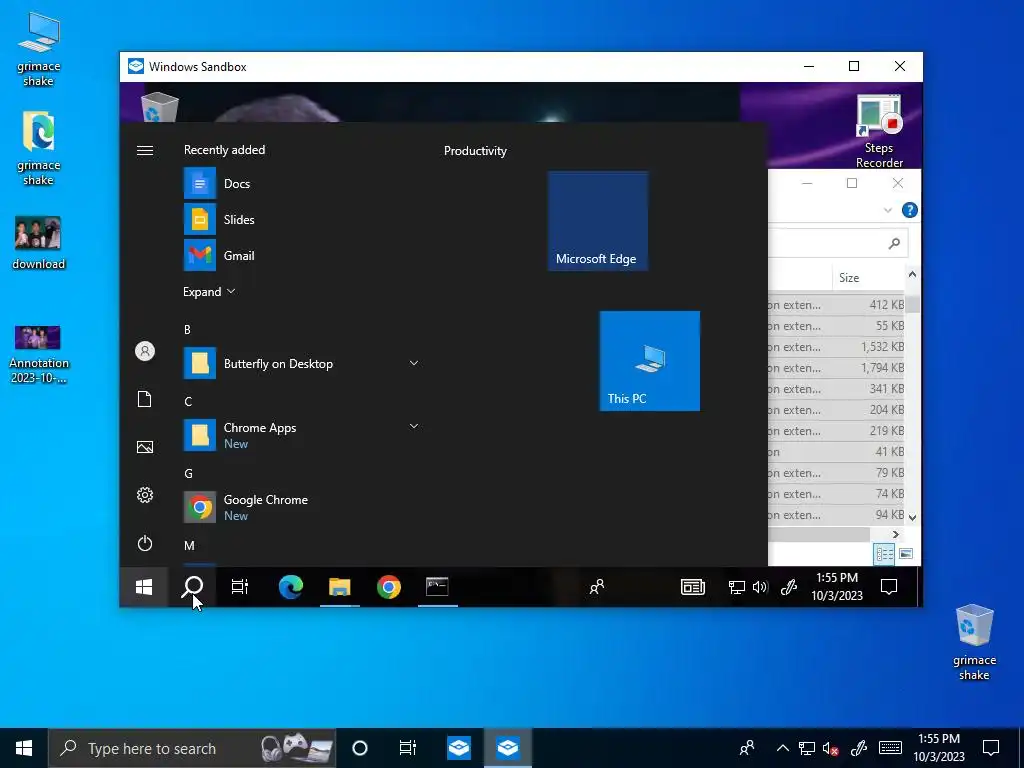Switch Explorer to details view

point(884,554)
